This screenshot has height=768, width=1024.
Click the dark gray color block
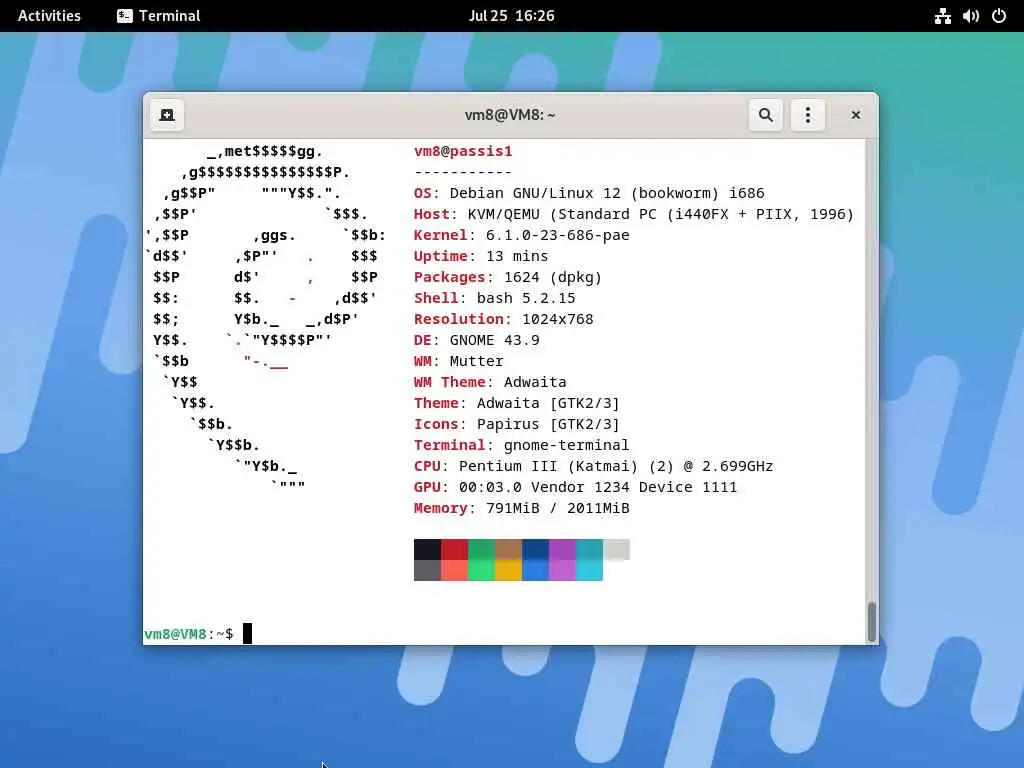pos(427,570)
